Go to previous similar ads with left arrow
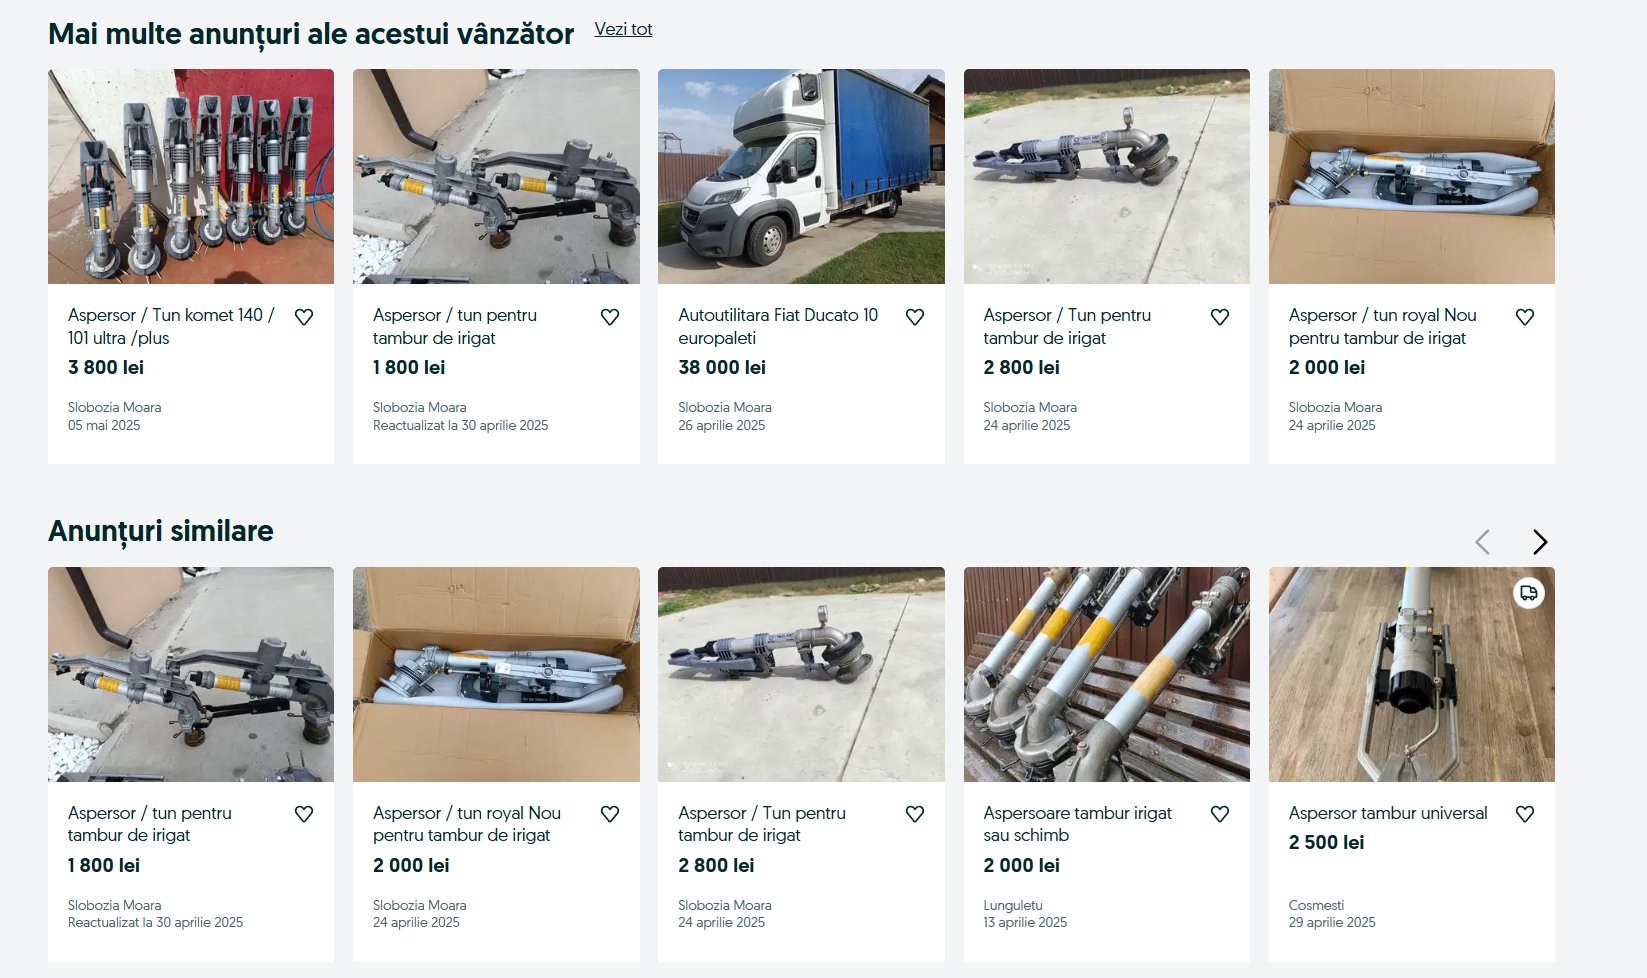Screen dimensions: 1647x978 pyautogui.click(x=1482, y=542)
